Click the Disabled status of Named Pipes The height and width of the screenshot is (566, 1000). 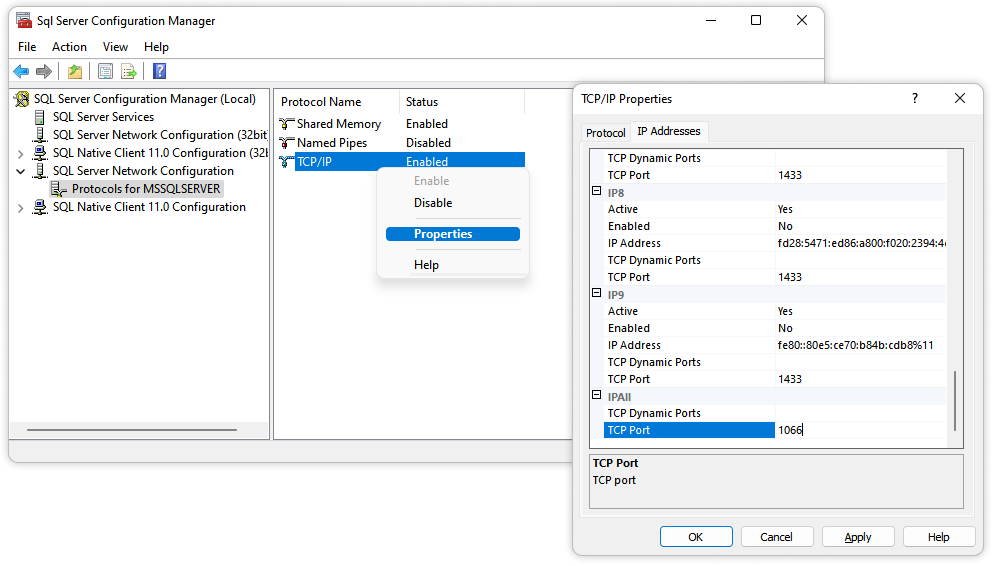point(429,143)
